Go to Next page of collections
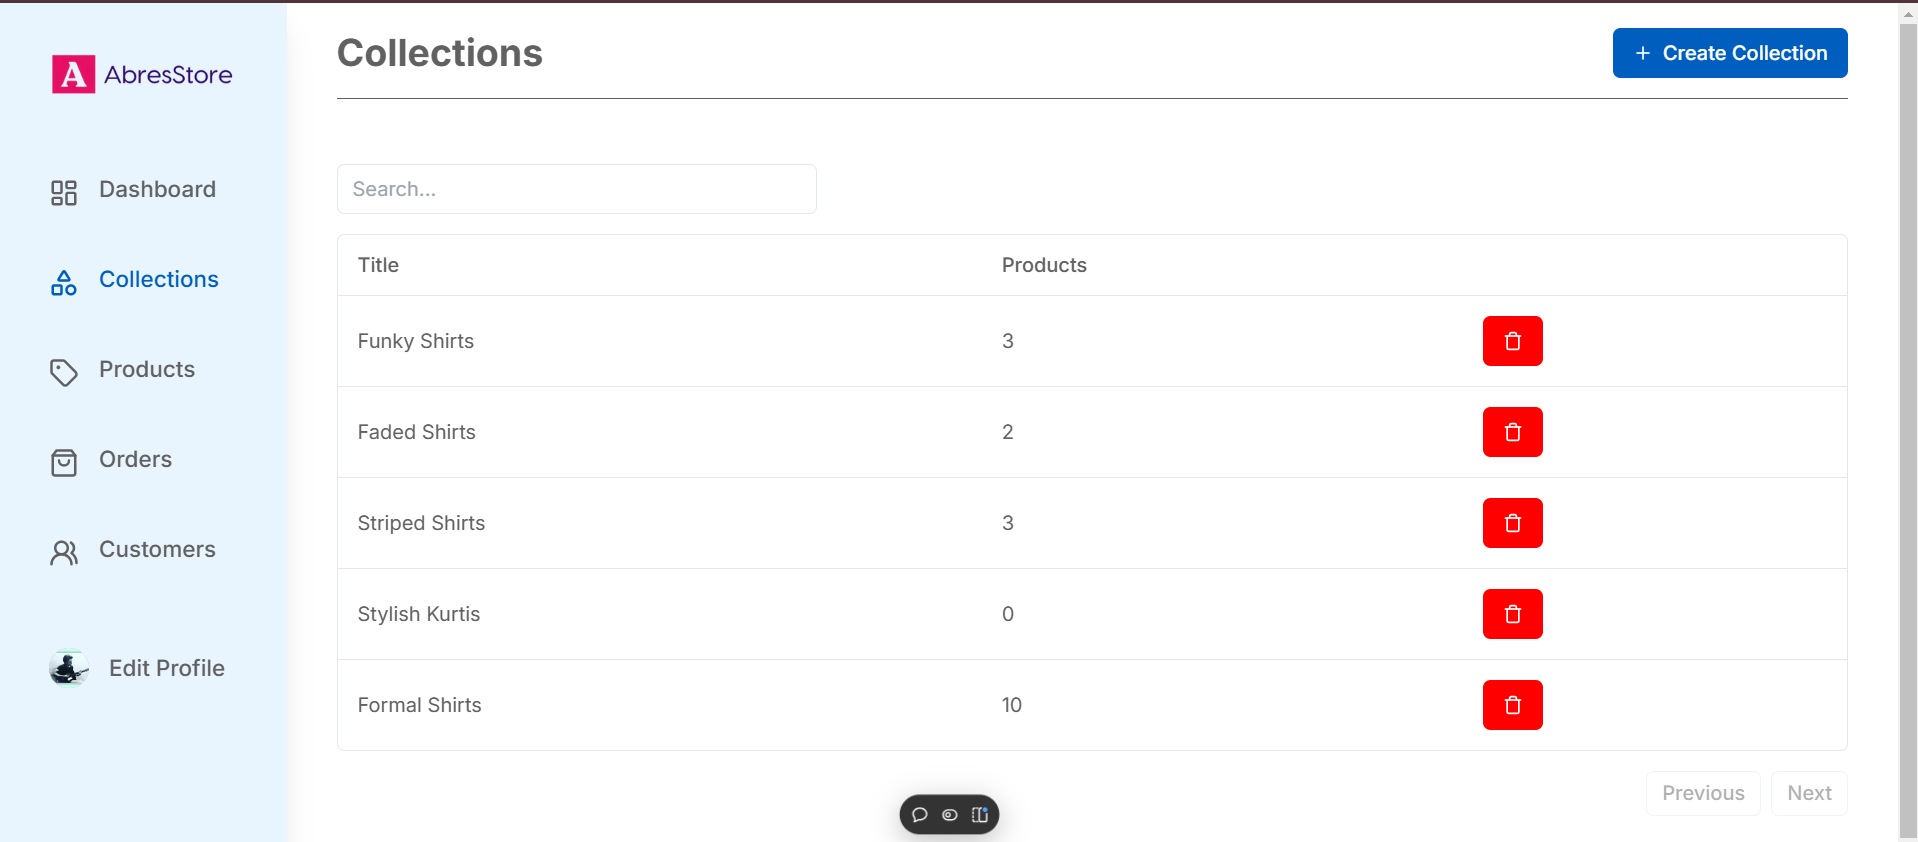The height and width of the screenshot is (842, 1918). 1808,793
